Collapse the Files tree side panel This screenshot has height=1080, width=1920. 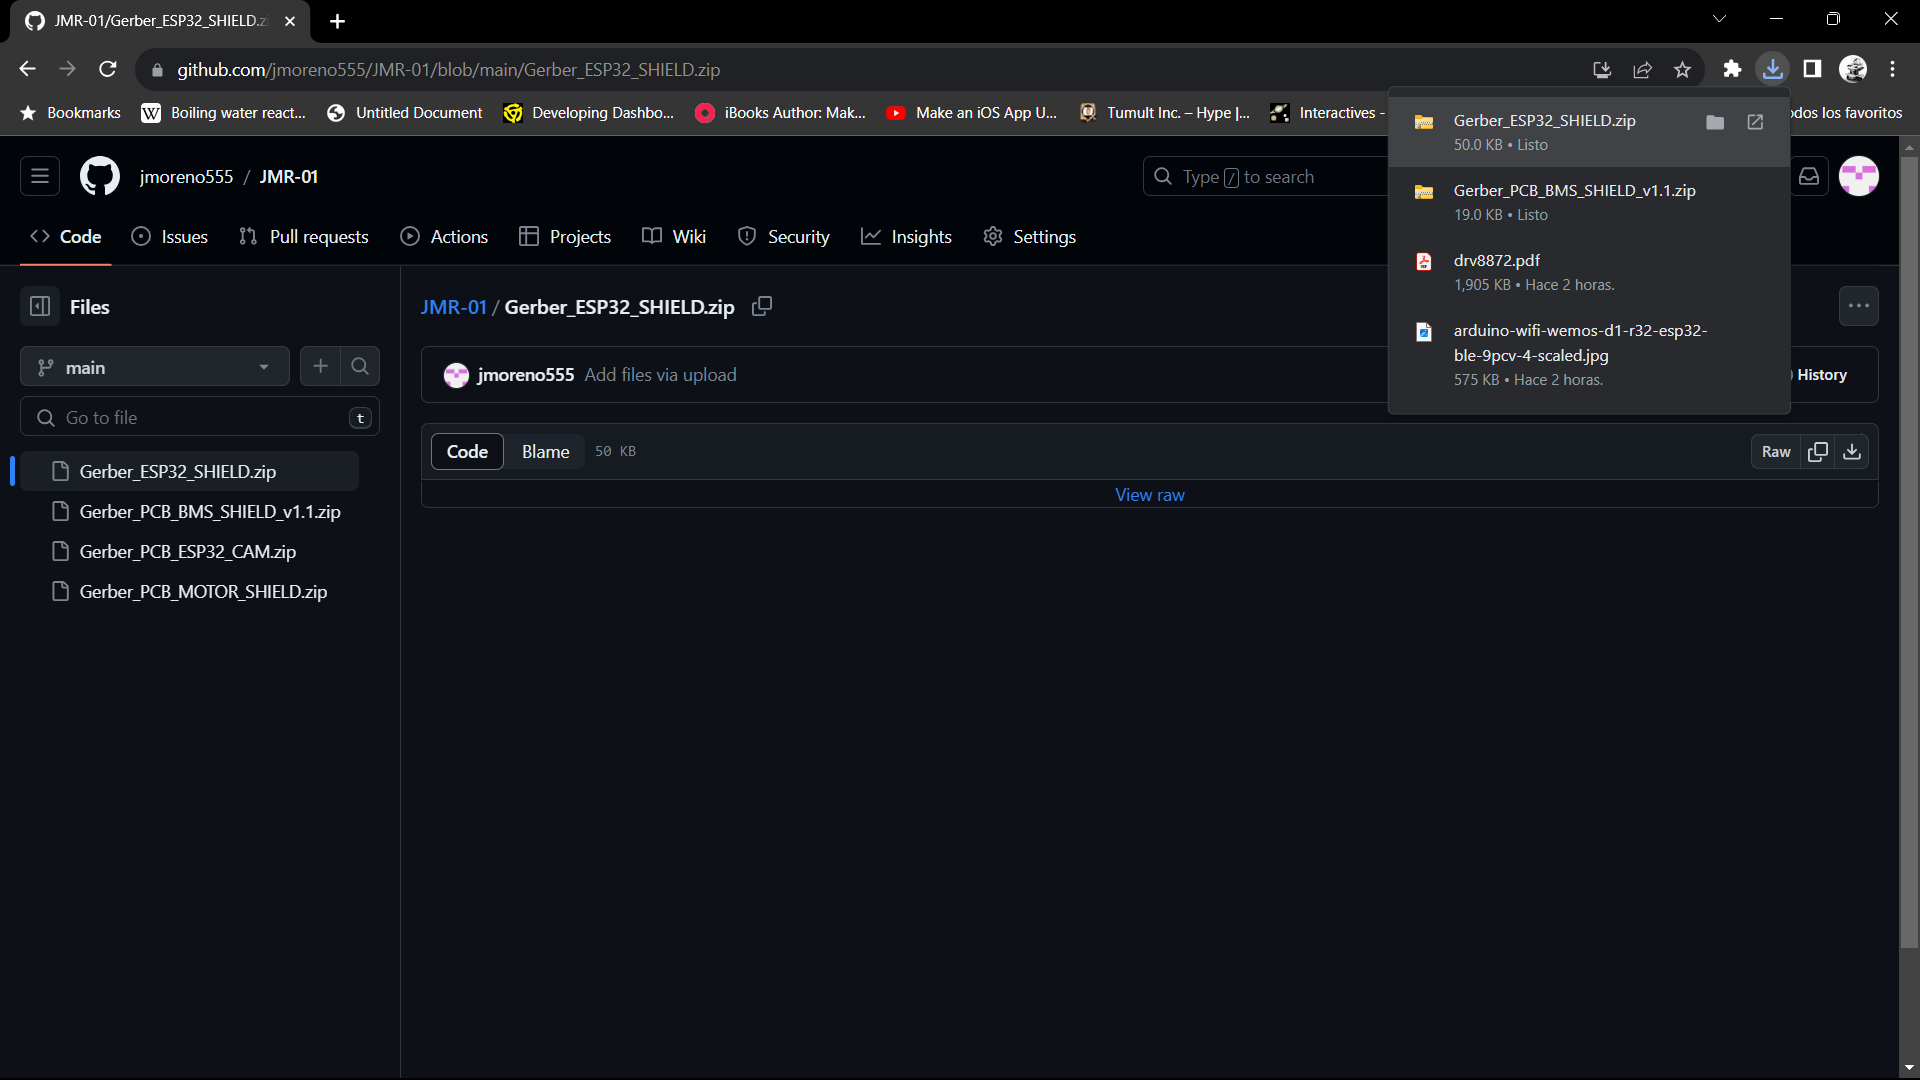[x=40, y=307]
